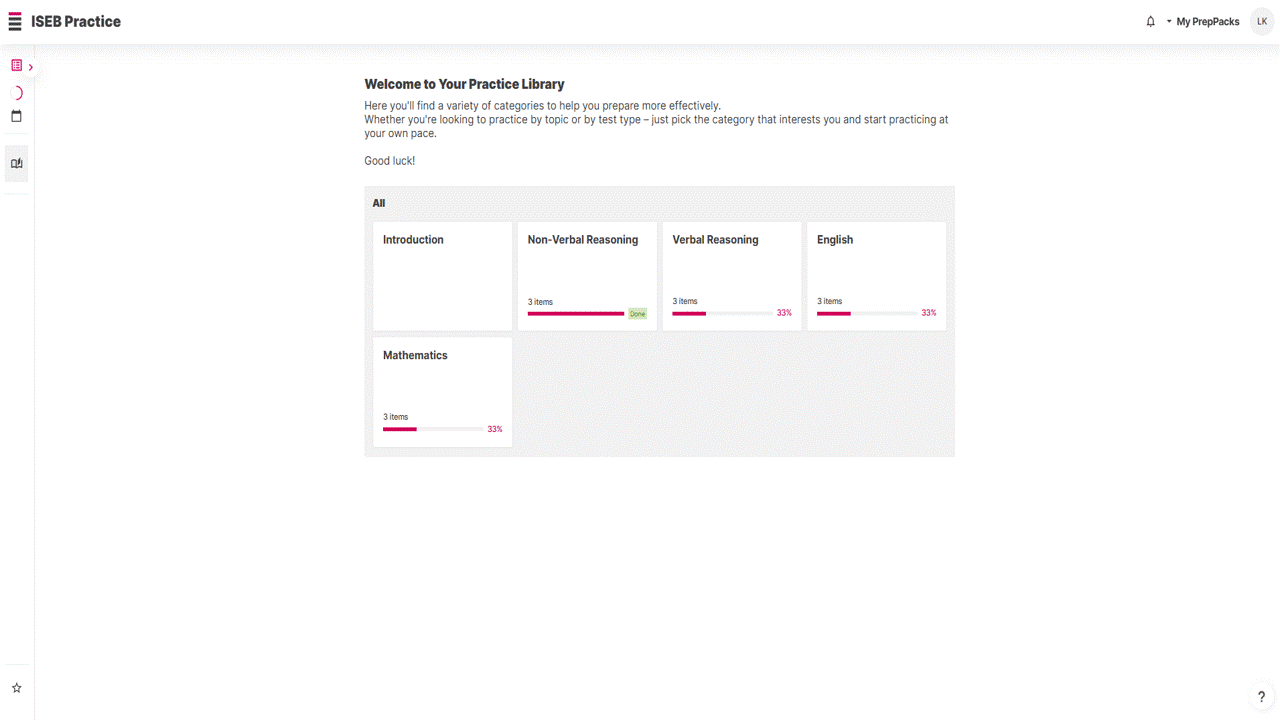Viewport: 1280px width, 720px height.
Task: Open the Mathematics category card
Action: coord(443,392)
